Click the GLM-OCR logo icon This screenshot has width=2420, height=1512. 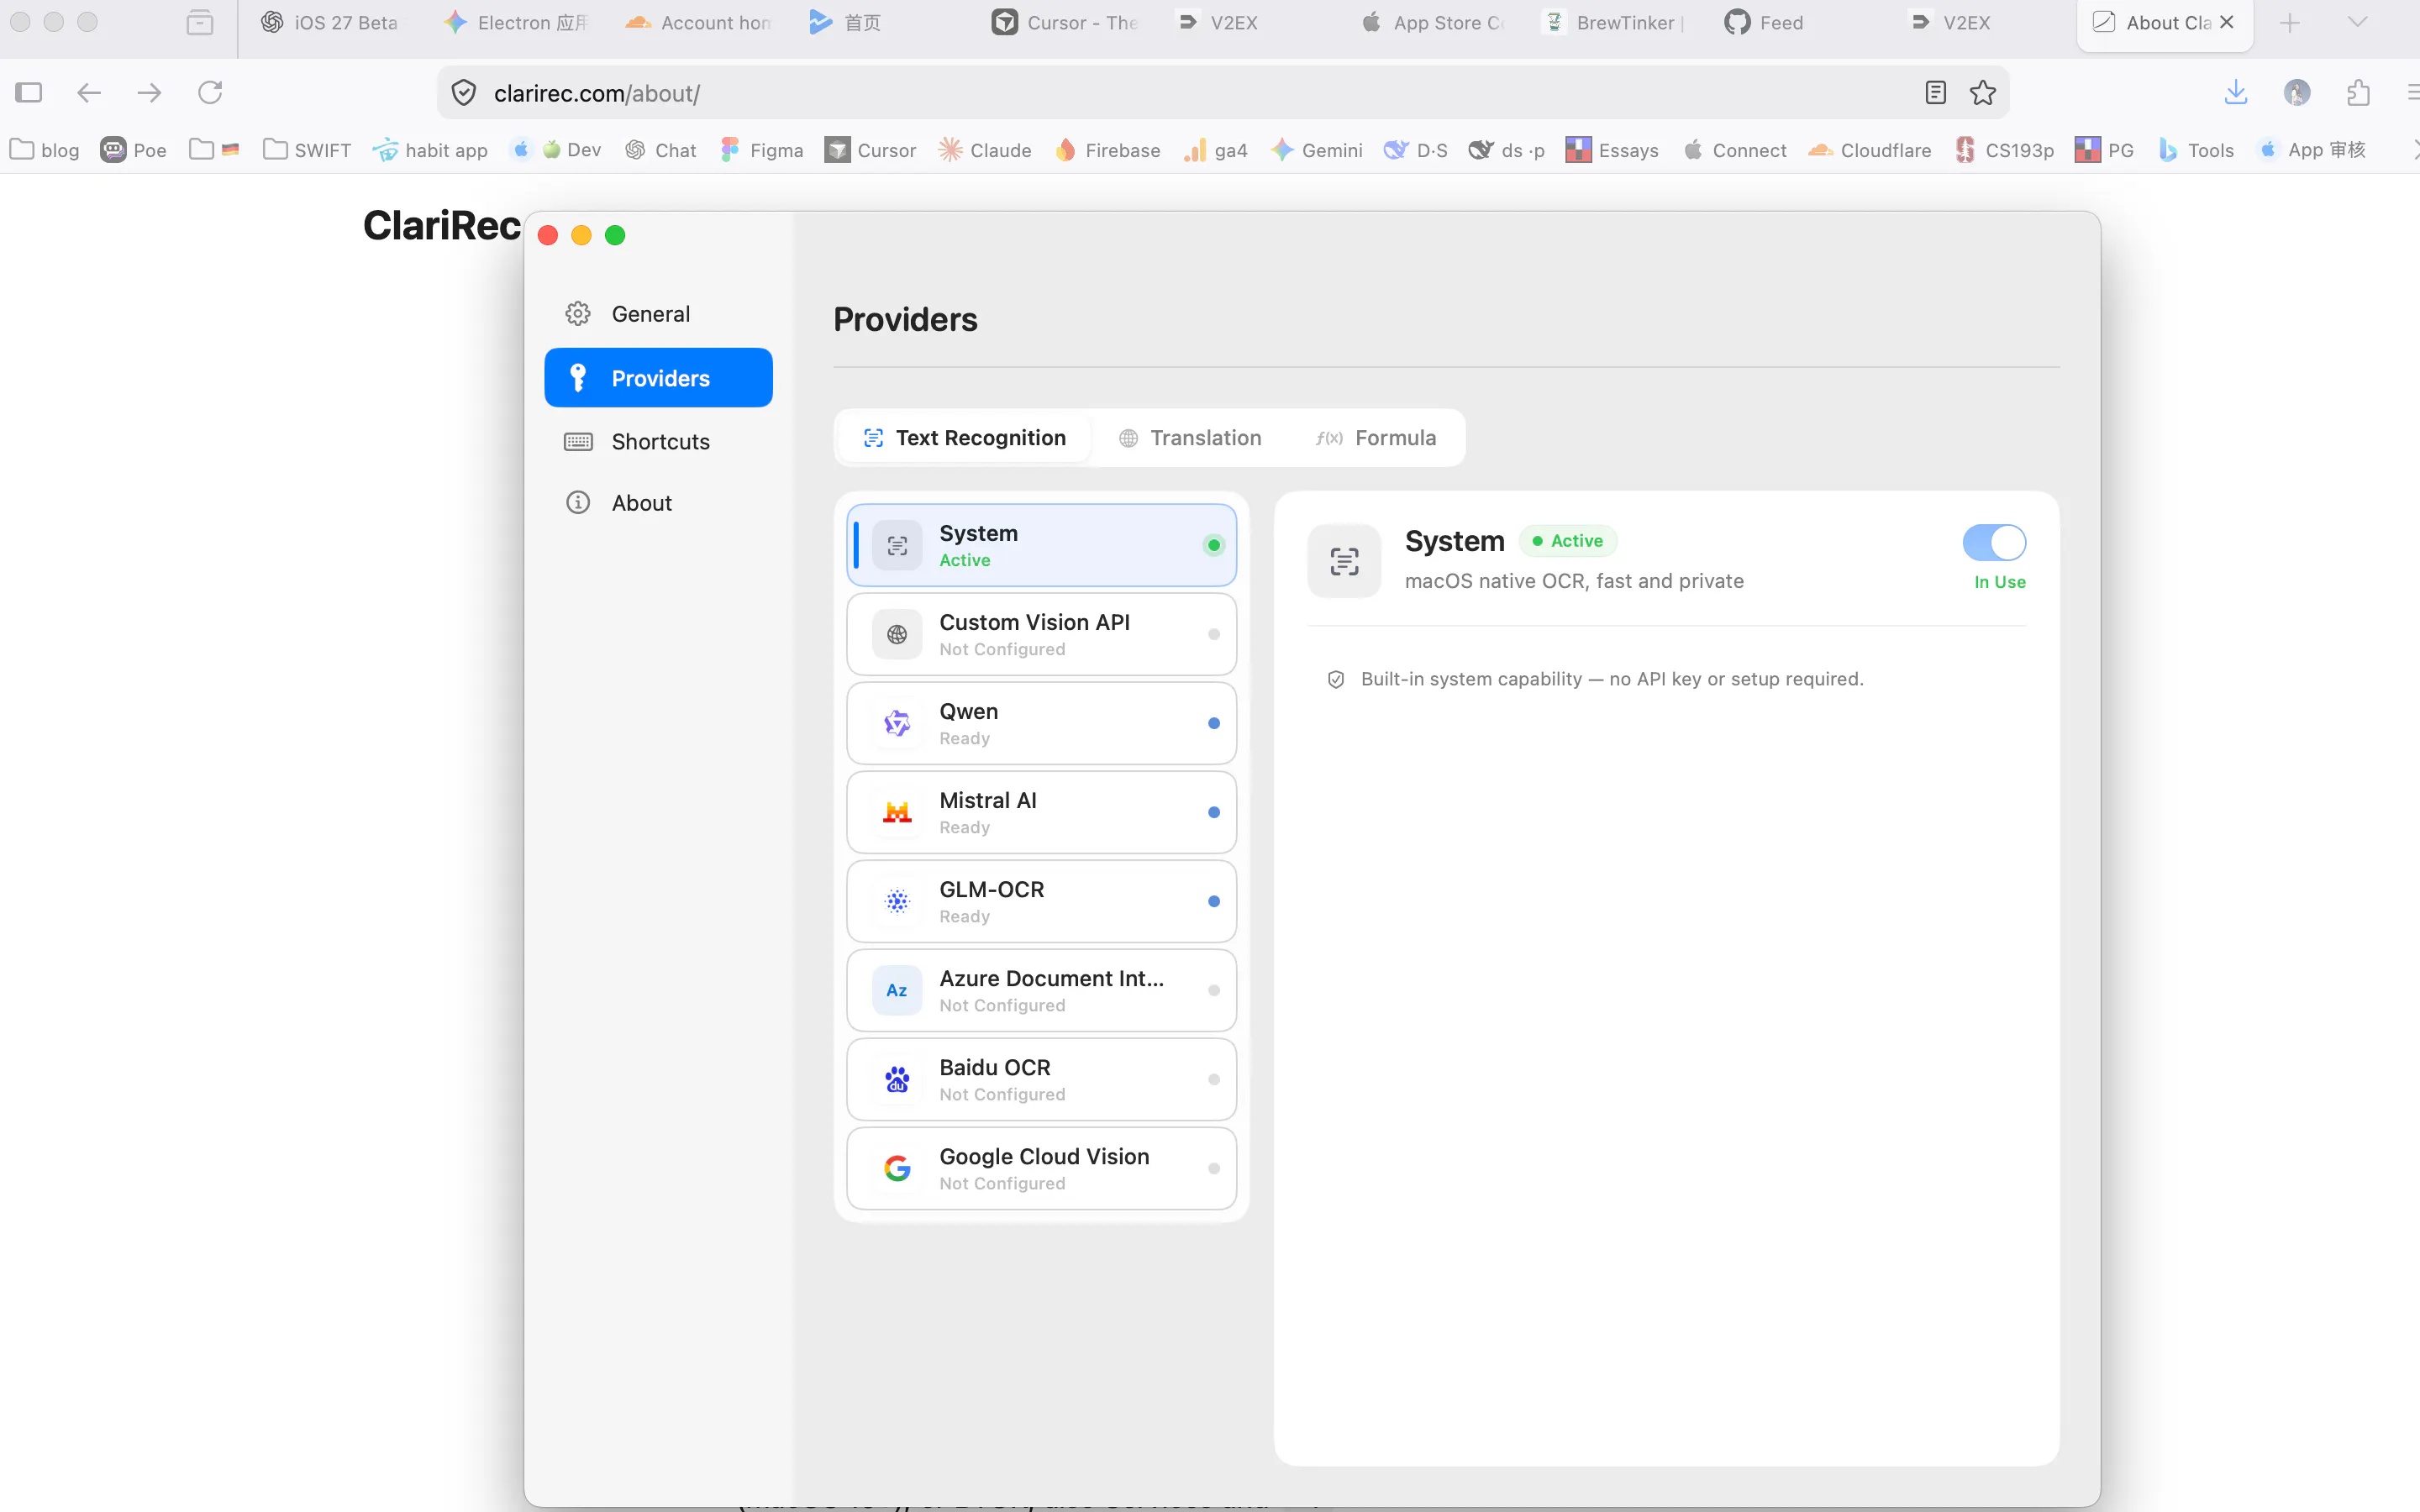(897, 901)
